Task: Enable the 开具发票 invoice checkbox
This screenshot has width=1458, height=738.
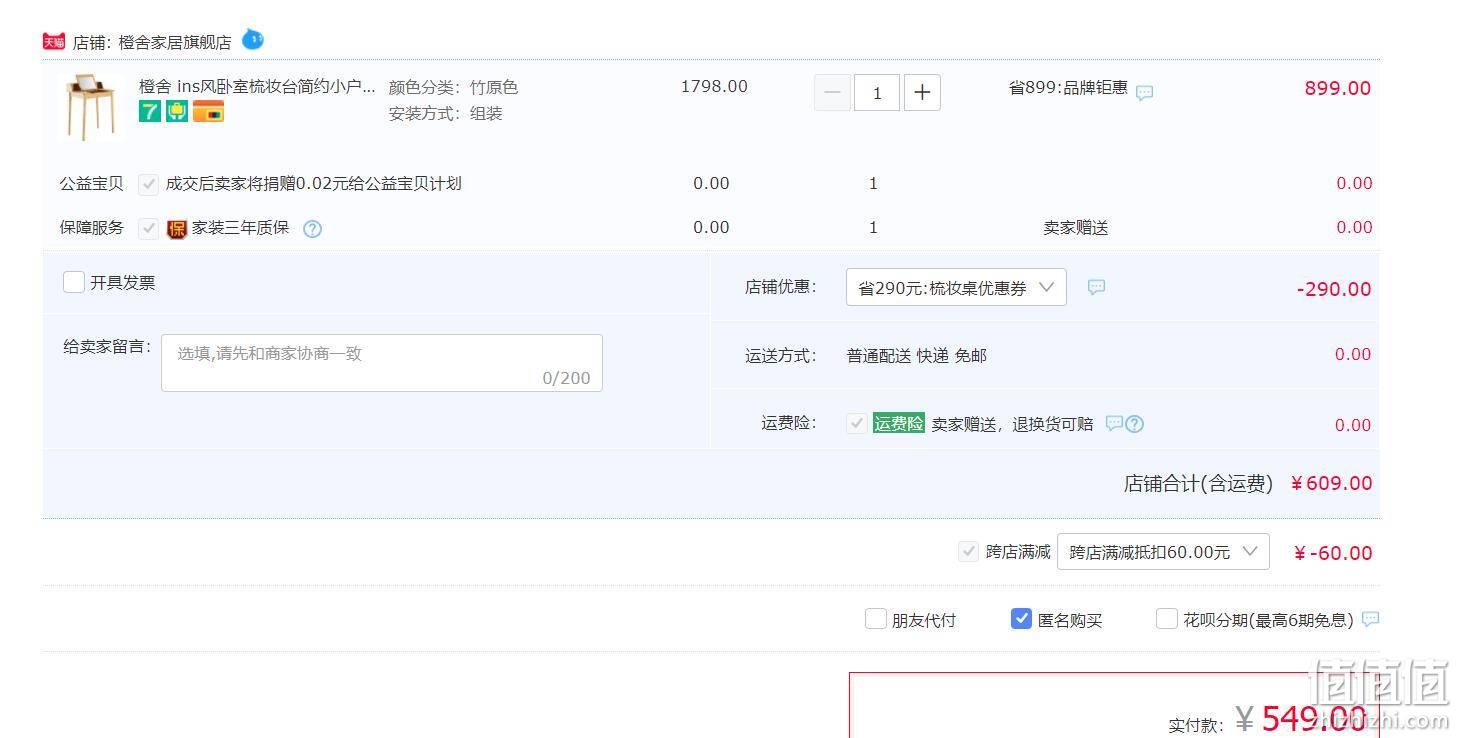Action: (x=74, y=282)
